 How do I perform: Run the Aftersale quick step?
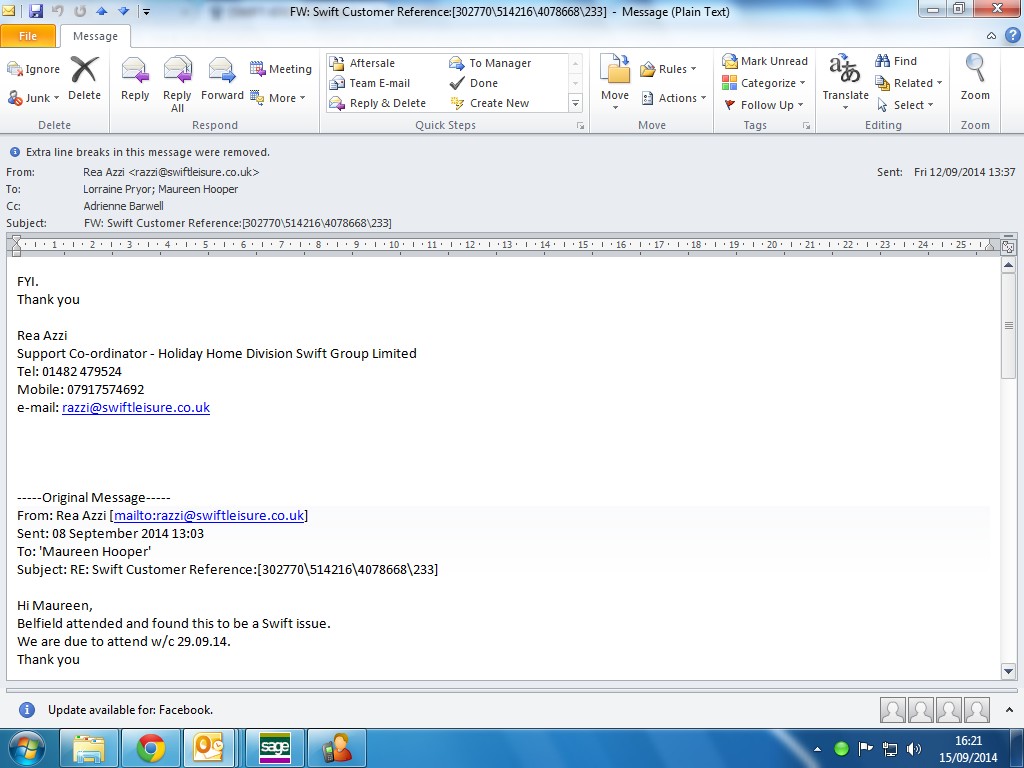click(x=362, y=63)
